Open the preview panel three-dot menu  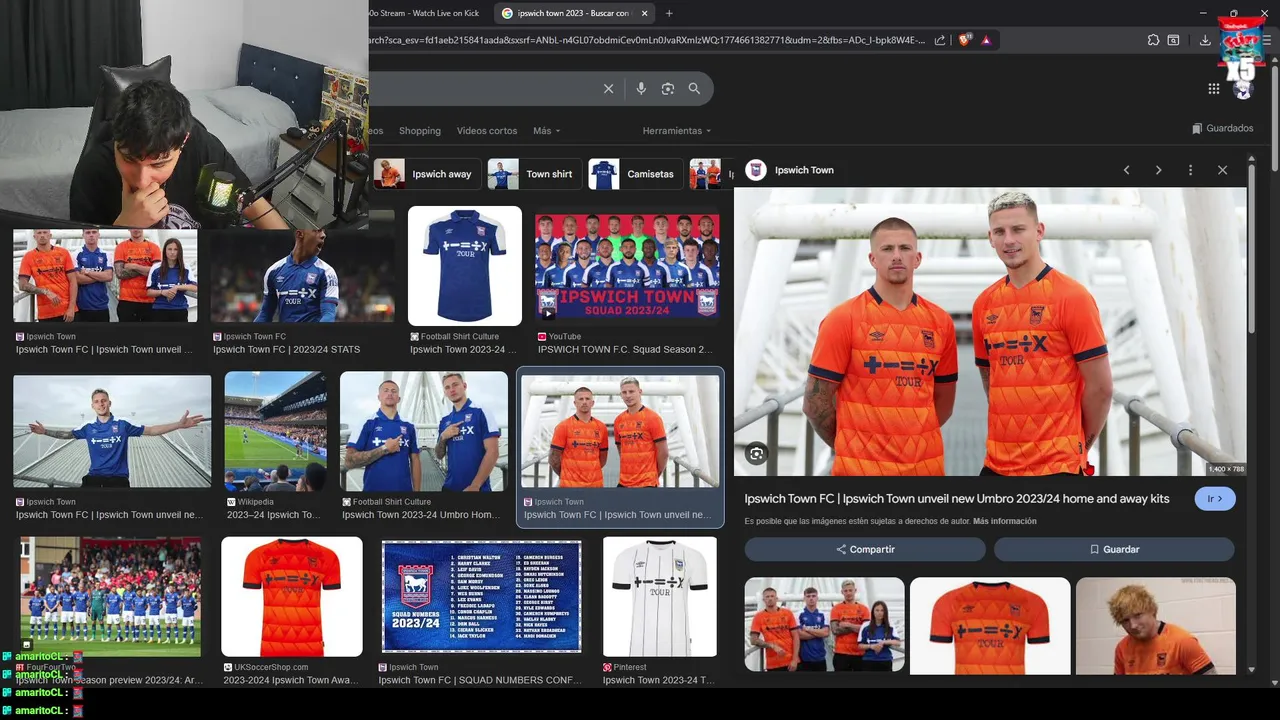click(x=1190, y=170)
